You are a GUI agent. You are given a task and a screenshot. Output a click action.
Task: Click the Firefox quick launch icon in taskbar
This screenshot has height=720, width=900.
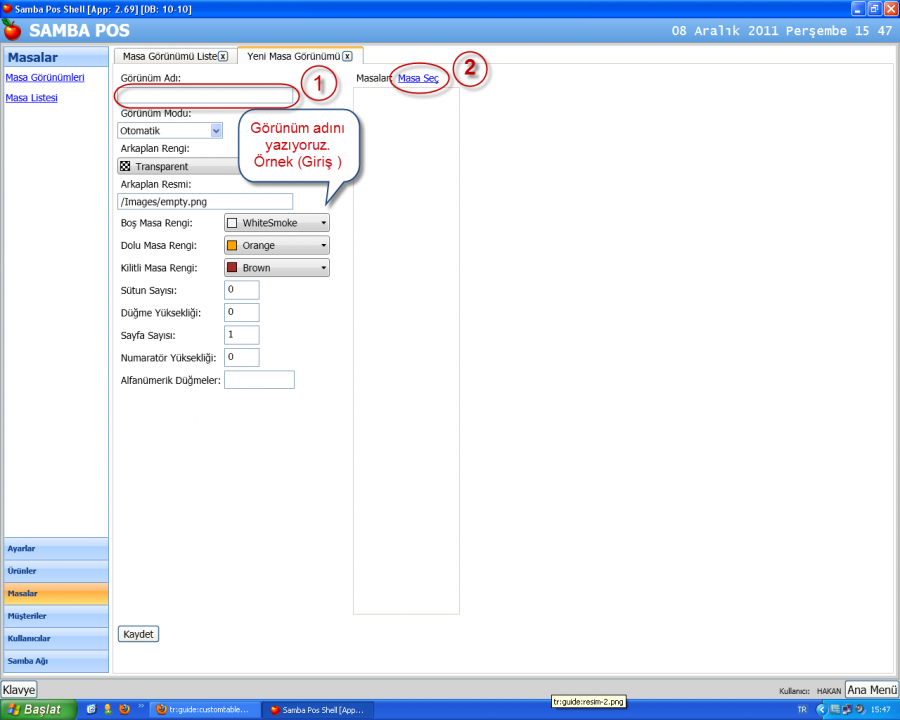point(124,709)
